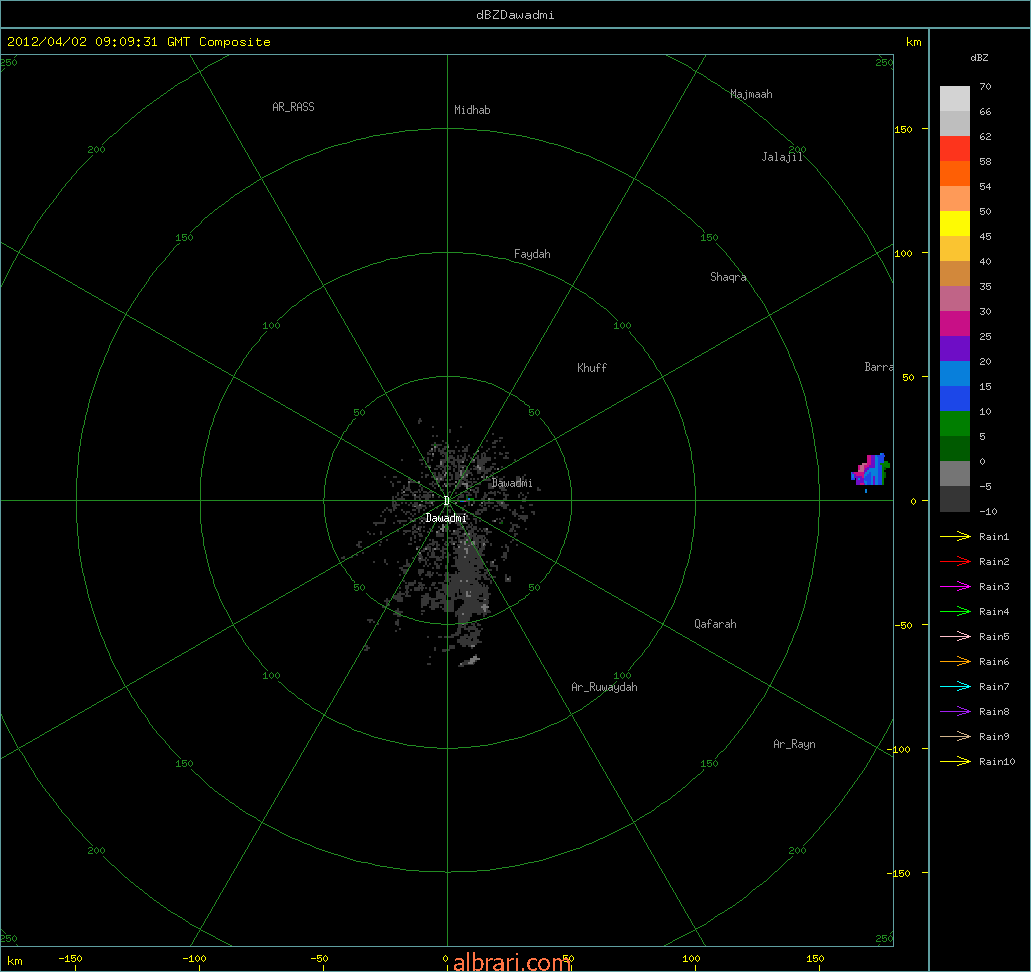Select the green 5 dBZ color swatch
Viewport: 1031px width, 972px height.
(x=955, y=424)
